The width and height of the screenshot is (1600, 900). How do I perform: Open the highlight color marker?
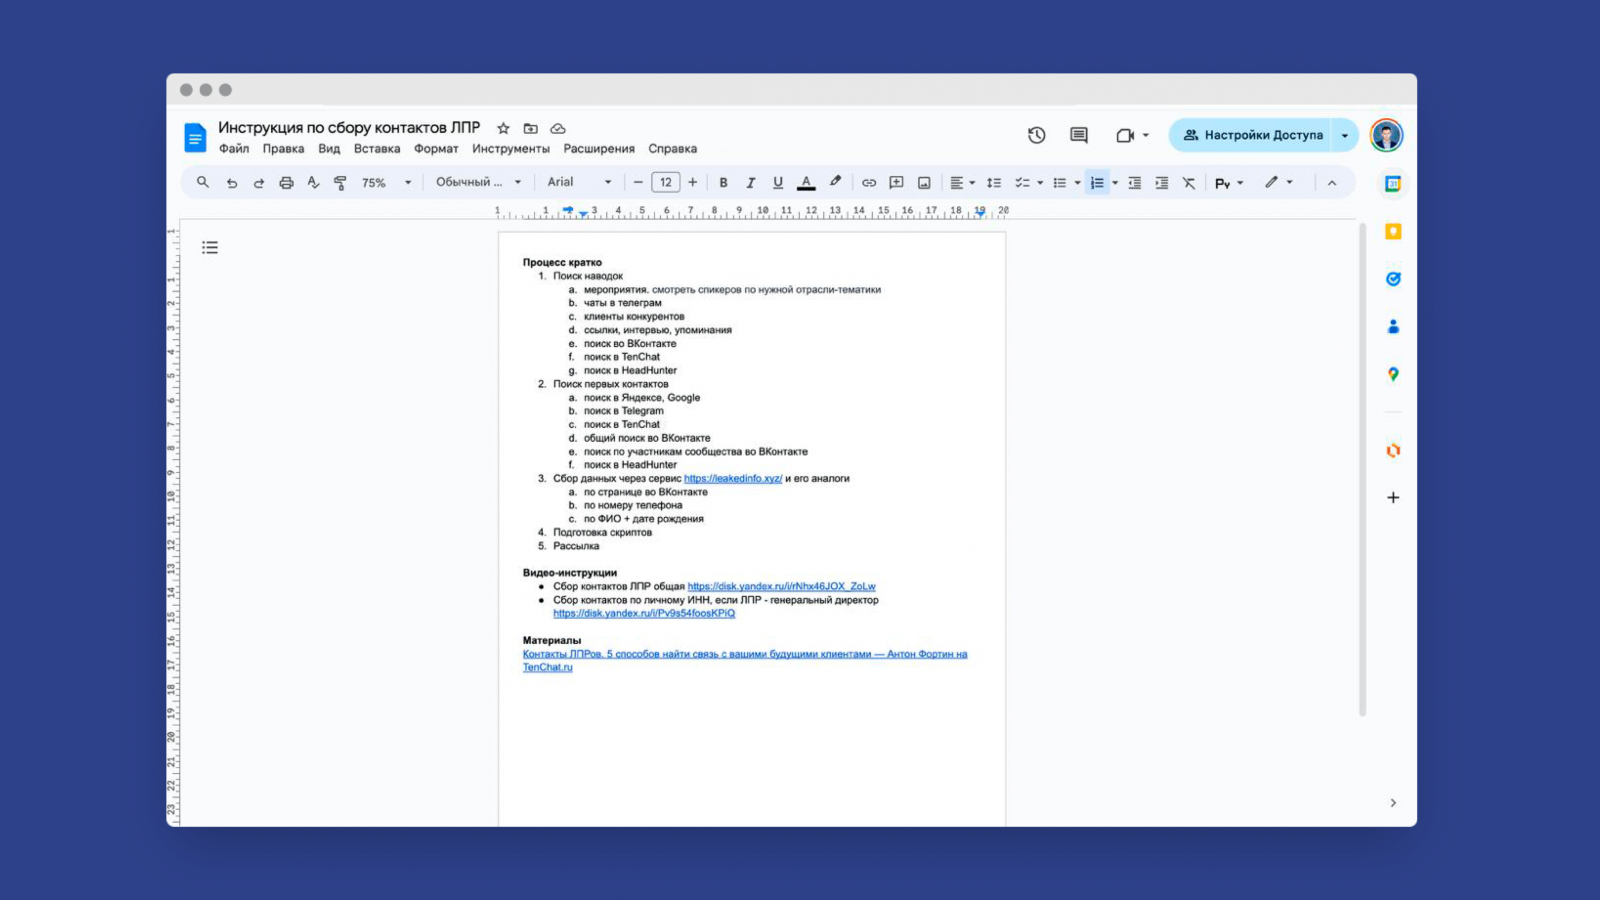835,182
